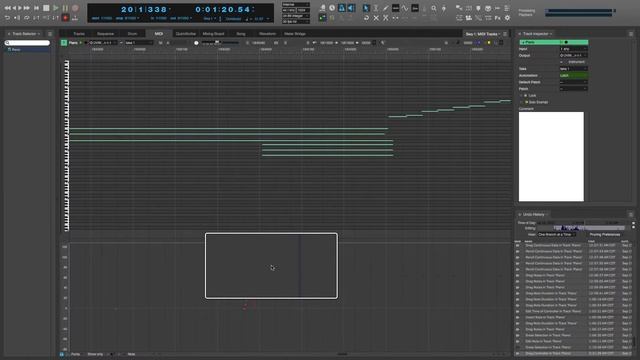
Task: Toggle the Audible mode speaker button
Action: click(351, 8)
